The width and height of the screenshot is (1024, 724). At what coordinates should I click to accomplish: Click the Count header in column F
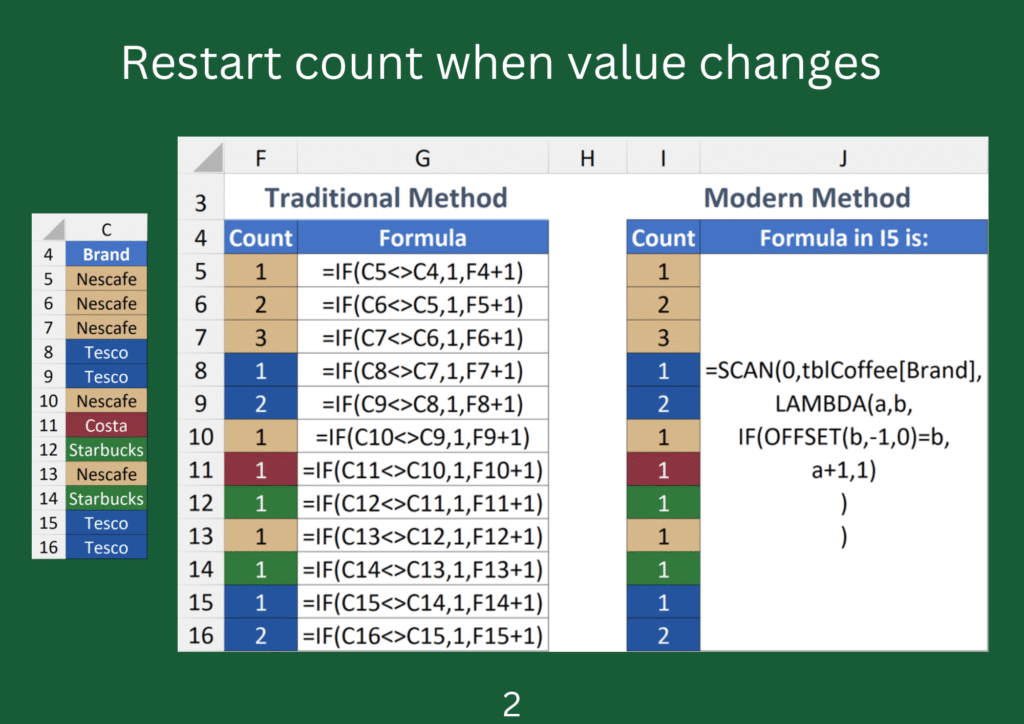click(261, 238)
